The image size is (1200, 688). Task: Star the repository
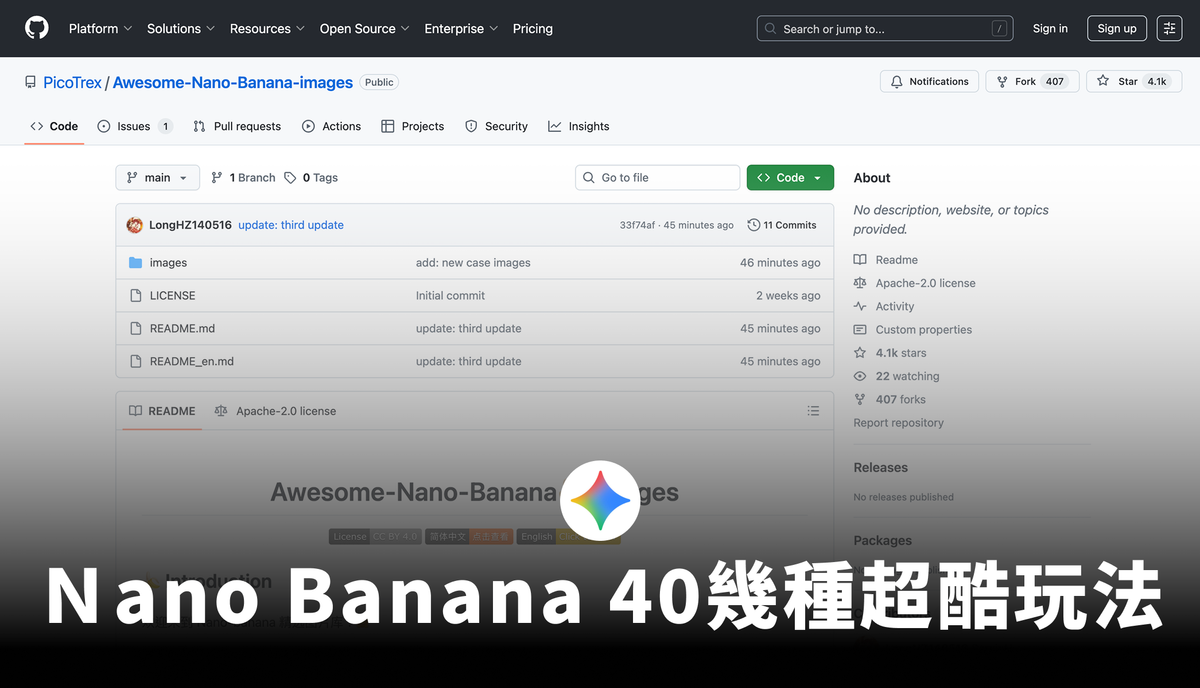(x=1134, y=82)
